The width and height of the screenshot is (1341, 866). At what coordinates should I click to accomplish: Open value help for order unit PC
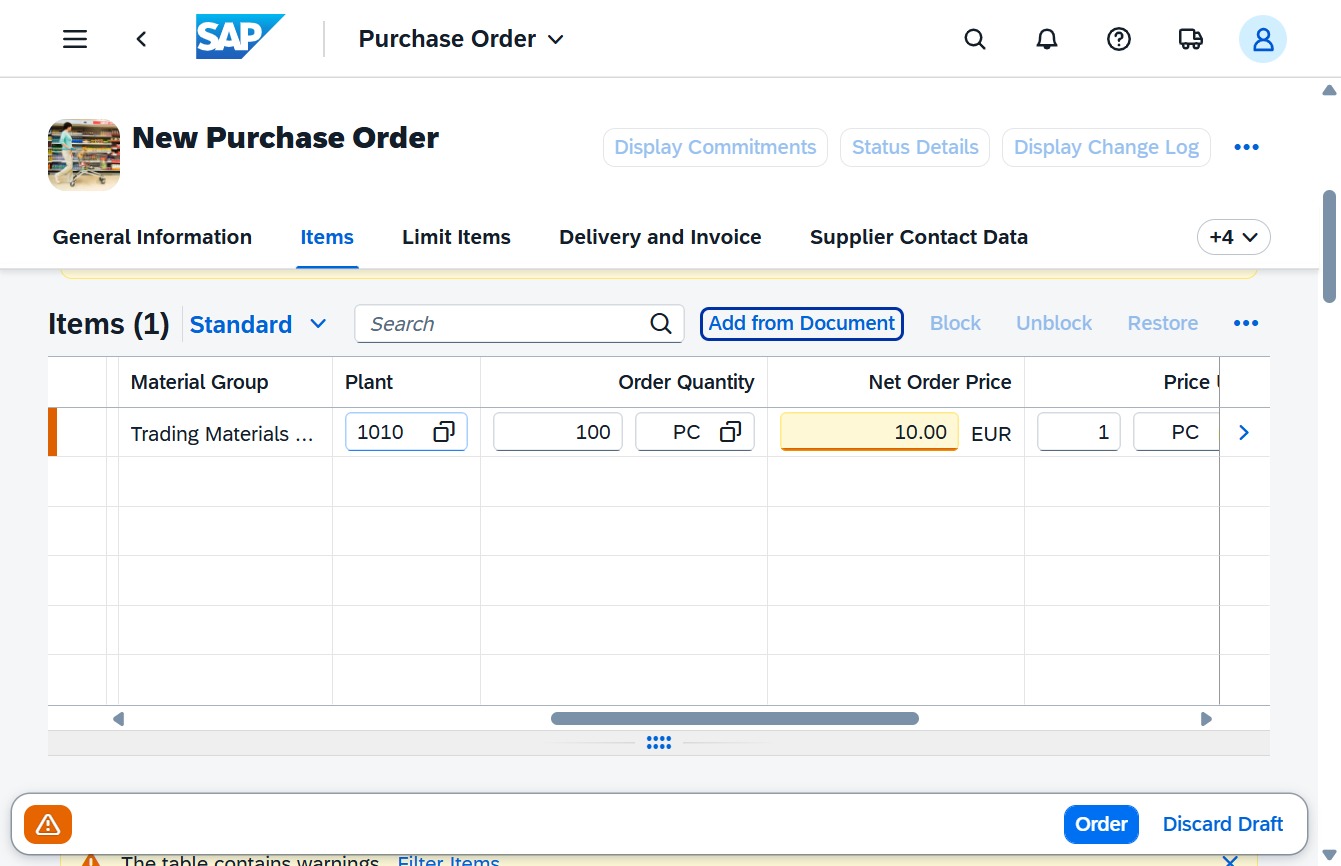point(731,432)
